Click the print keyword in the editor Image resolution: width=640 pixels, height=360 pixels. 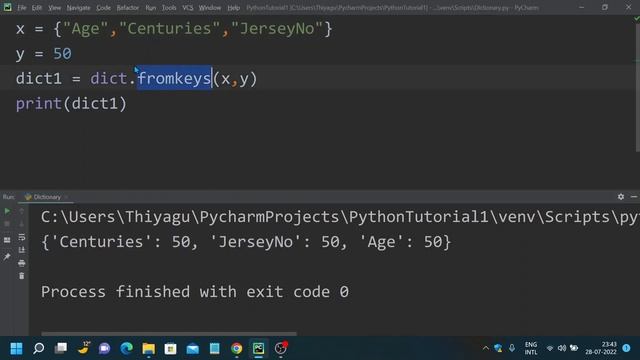click(x=39, y=104)
